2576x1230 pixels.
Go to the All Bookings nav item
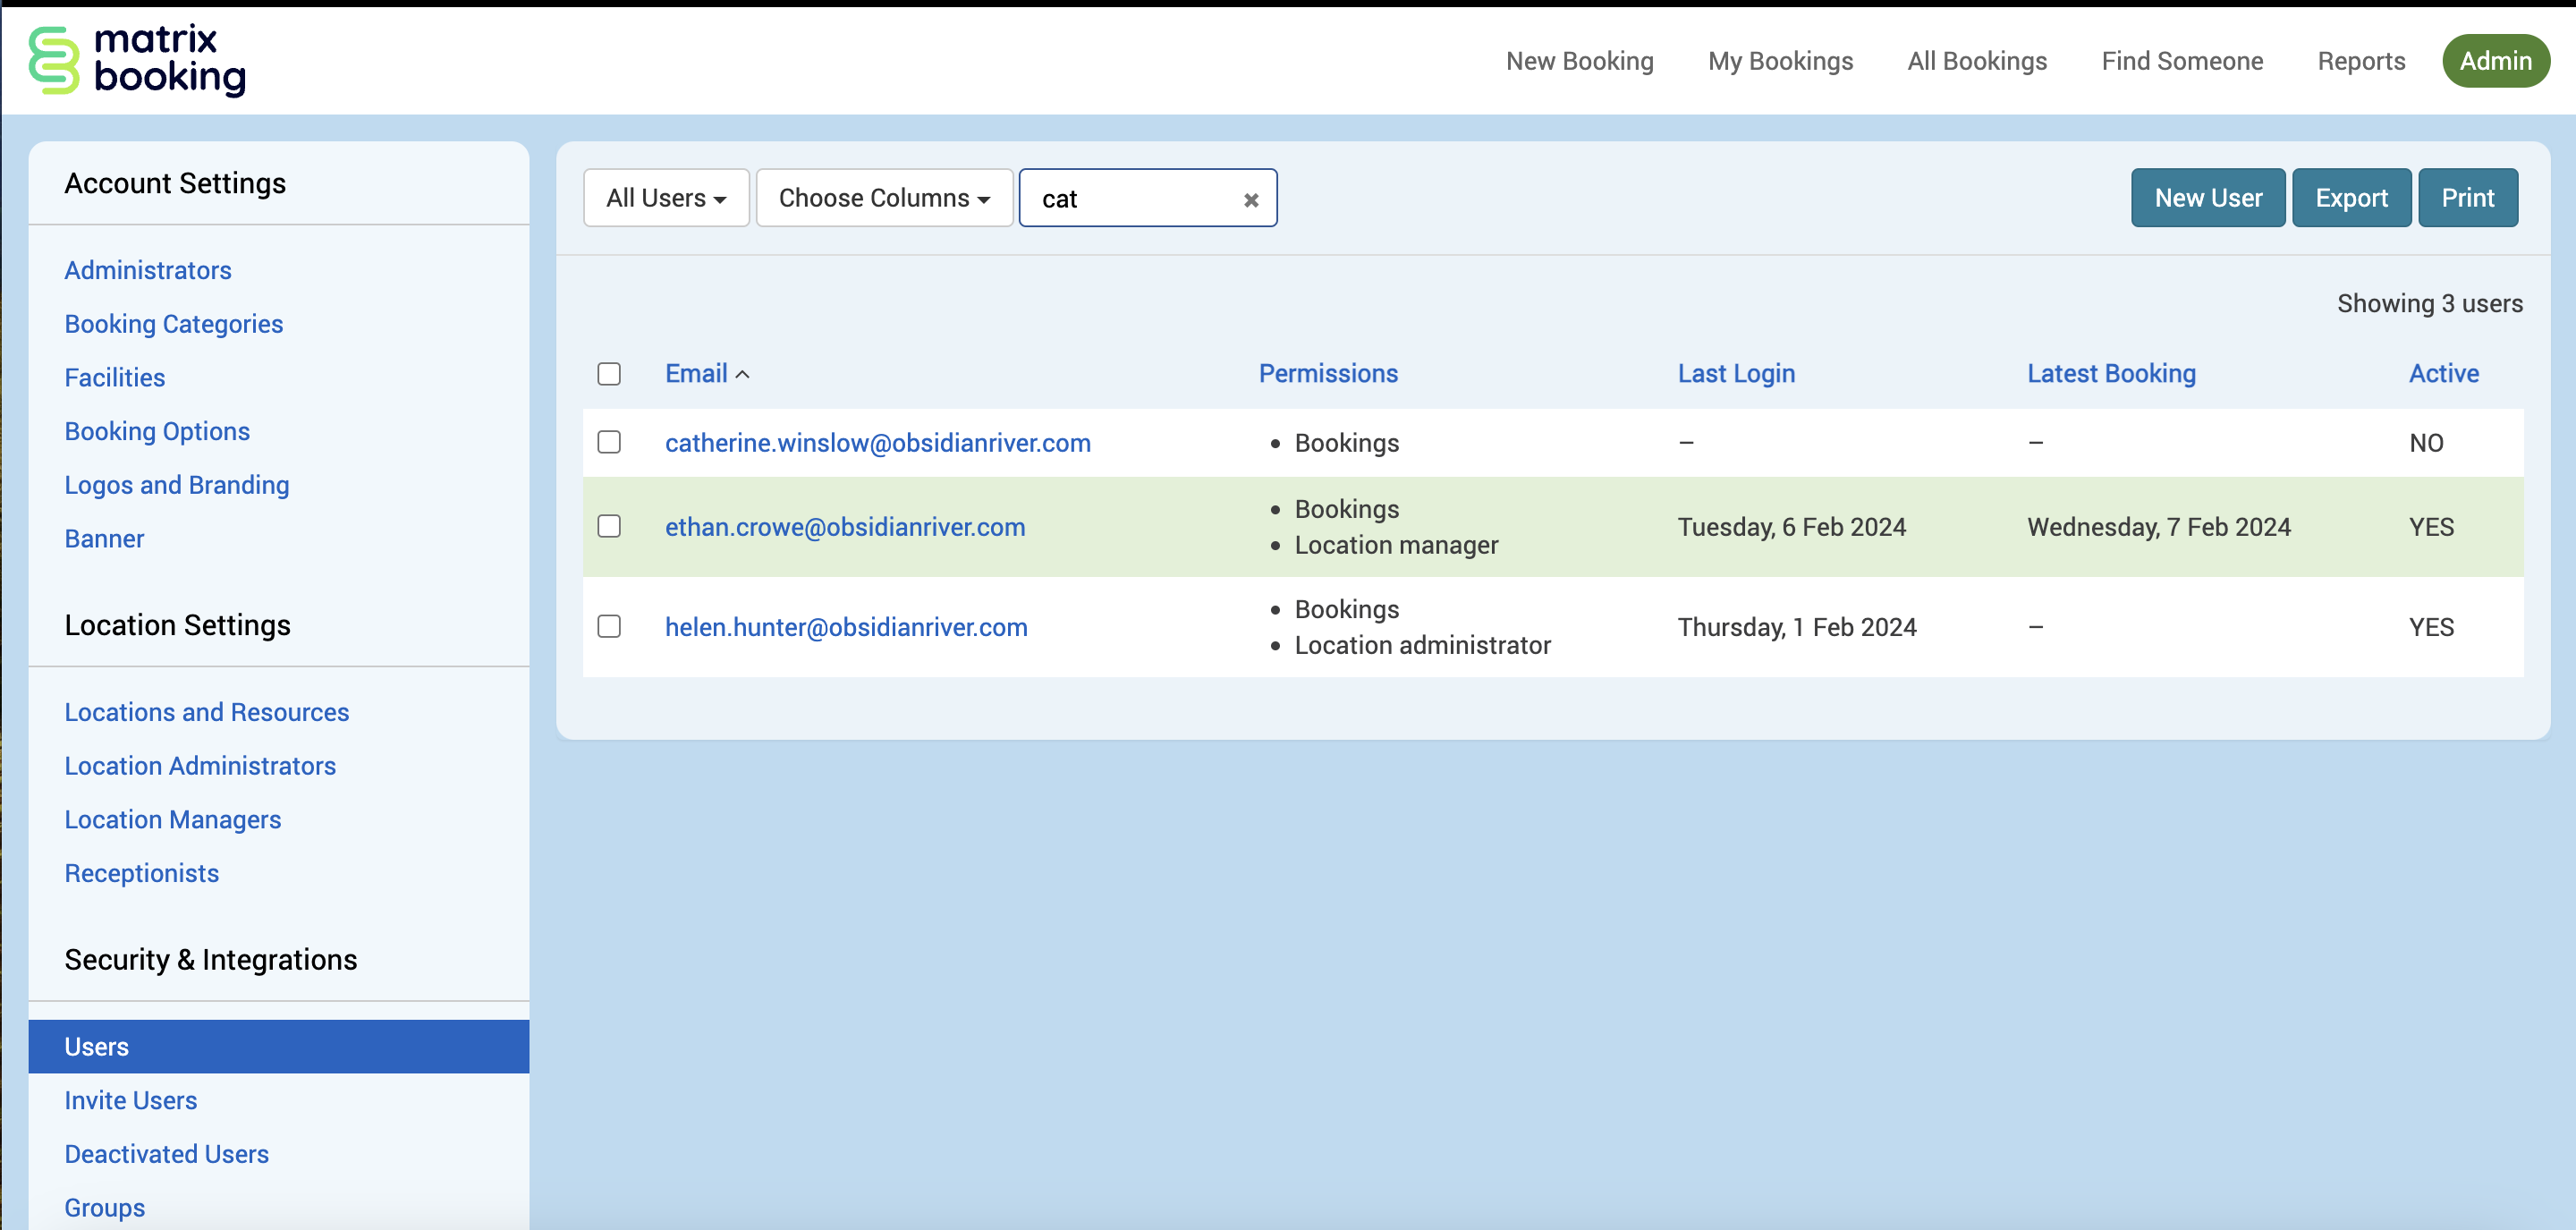[1976, 61]
